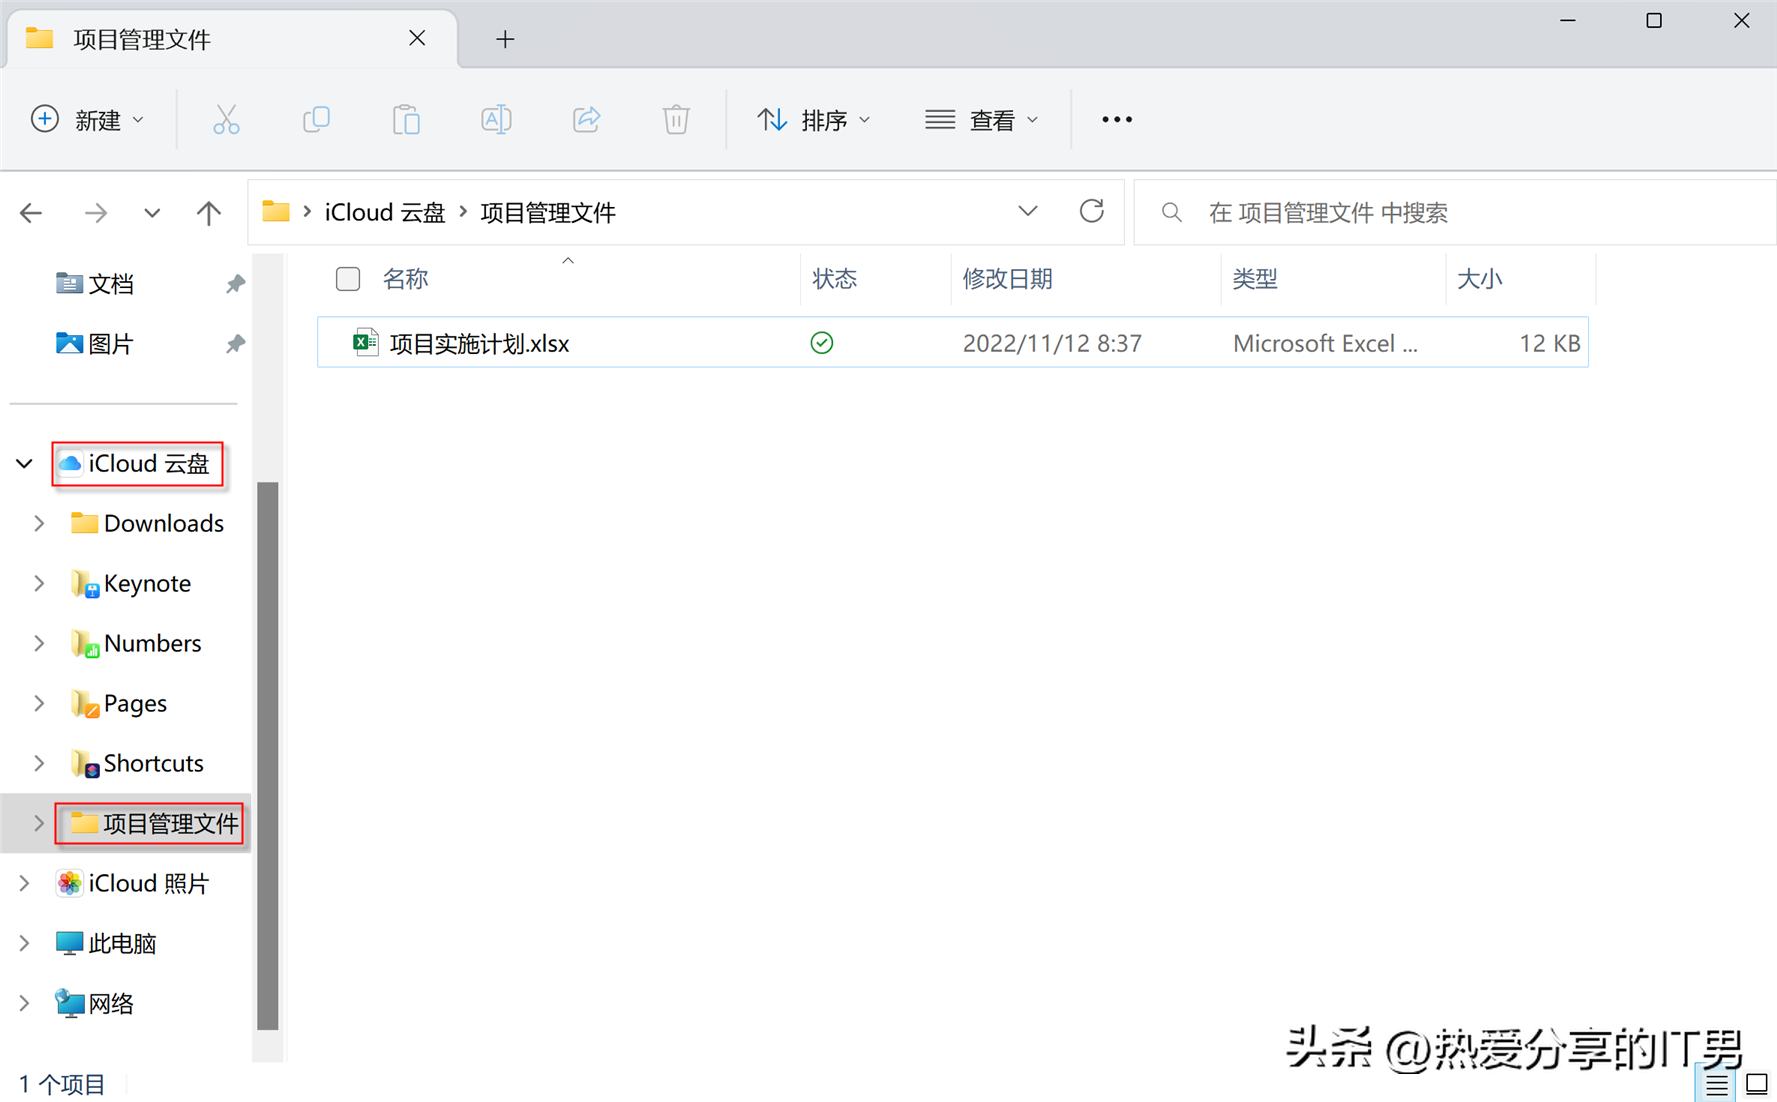Screen dimensions: 1777x1102
Task: Tick the select-all checkbox in header
Action: coord(348,279)
